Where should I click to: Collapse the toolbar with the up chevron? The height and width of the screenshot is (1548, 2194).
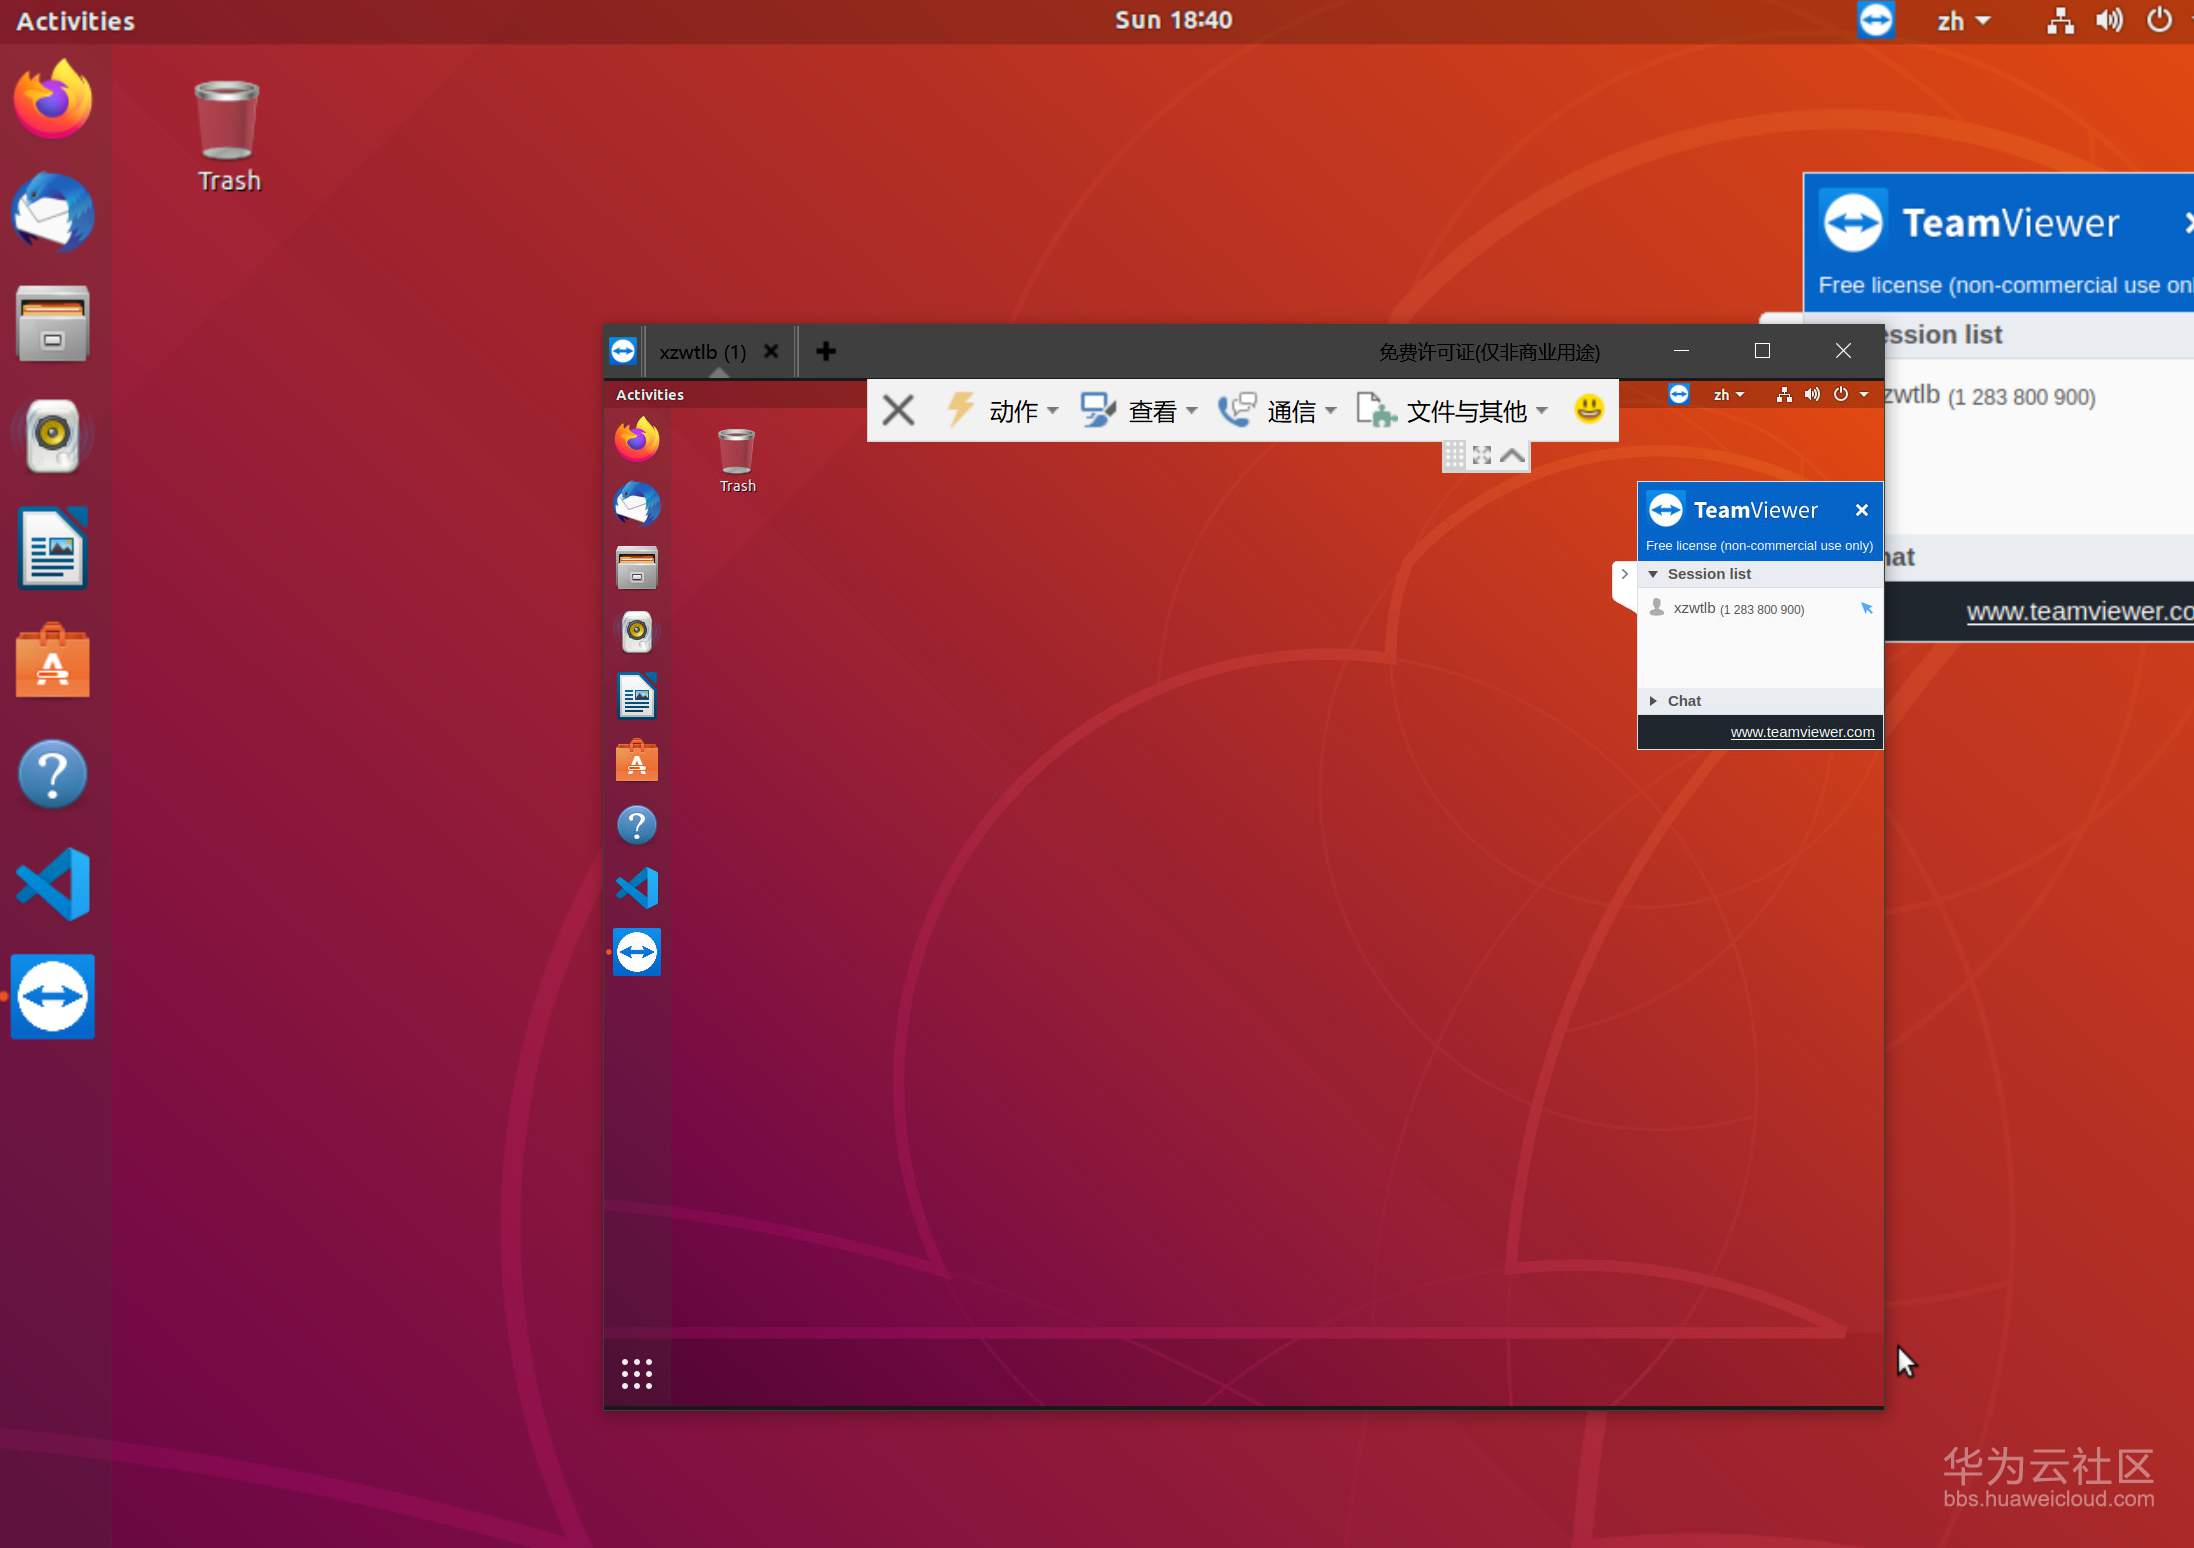1512,456
